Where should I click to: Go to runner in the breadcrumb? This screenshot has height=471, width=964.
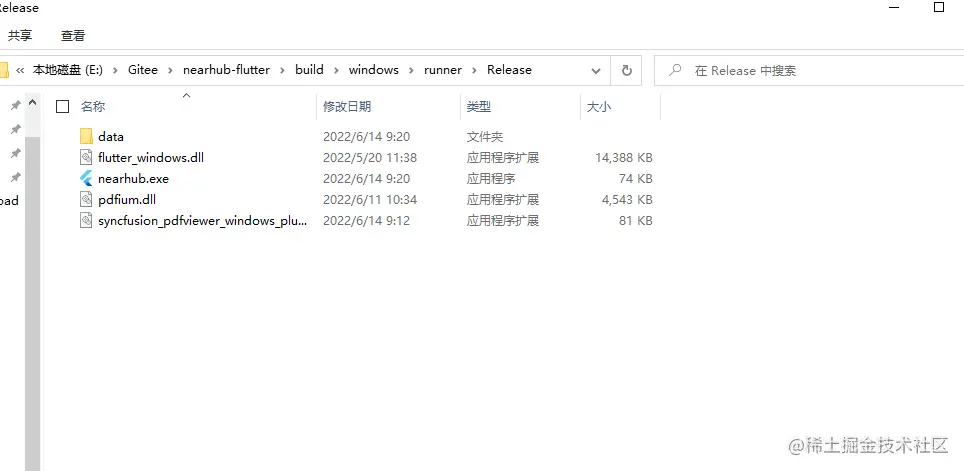click(443, 70)
